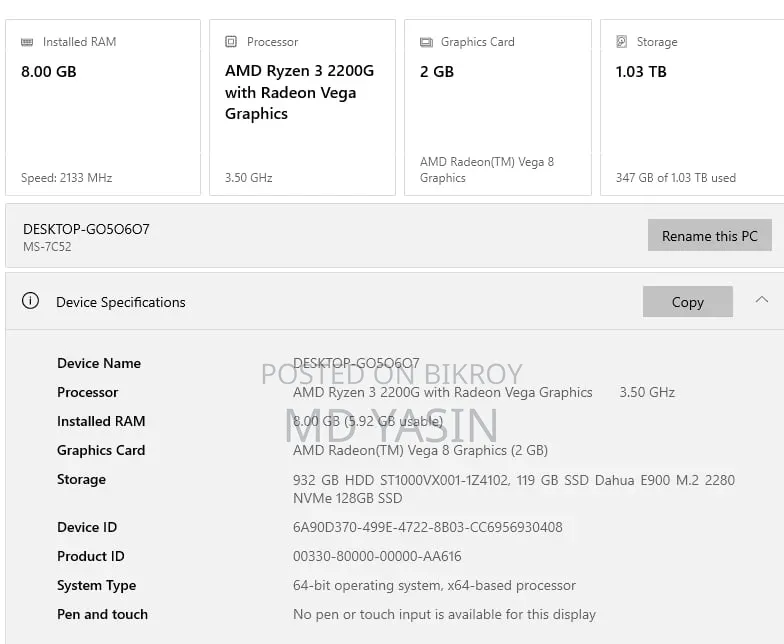The height and width of the screenshot is (644, 784).
Task: Select 'NVMe 128GB SSD' storage line
Action: point(348,498)
